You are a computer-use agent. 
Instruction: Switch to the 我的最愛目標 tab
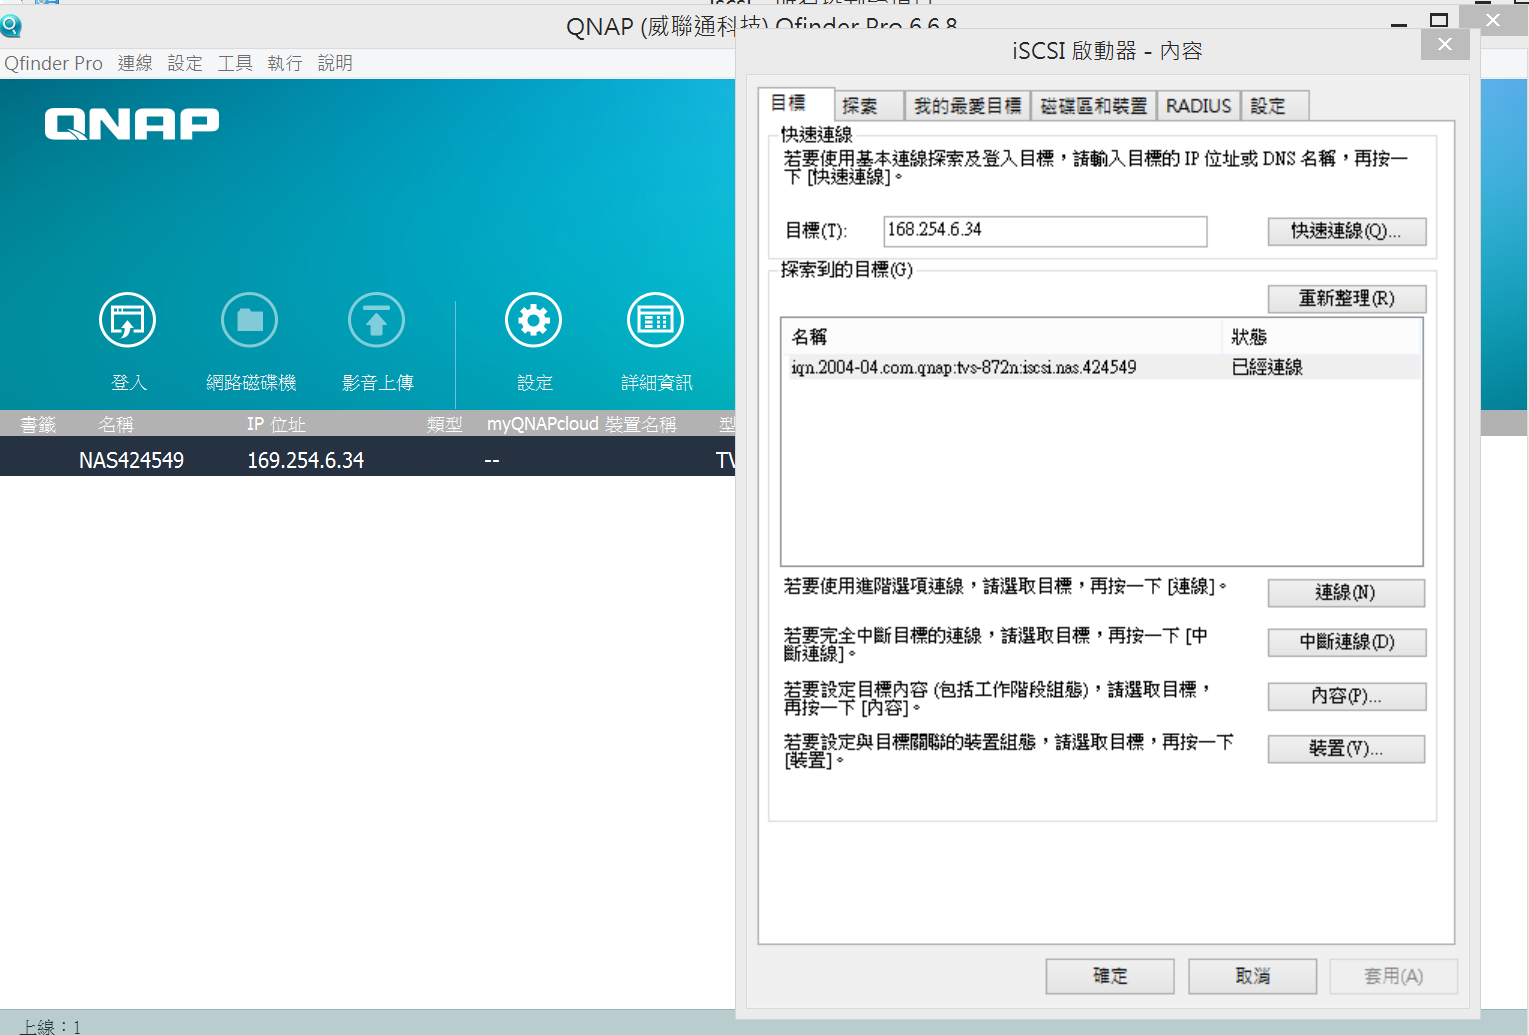pos(968,106)
